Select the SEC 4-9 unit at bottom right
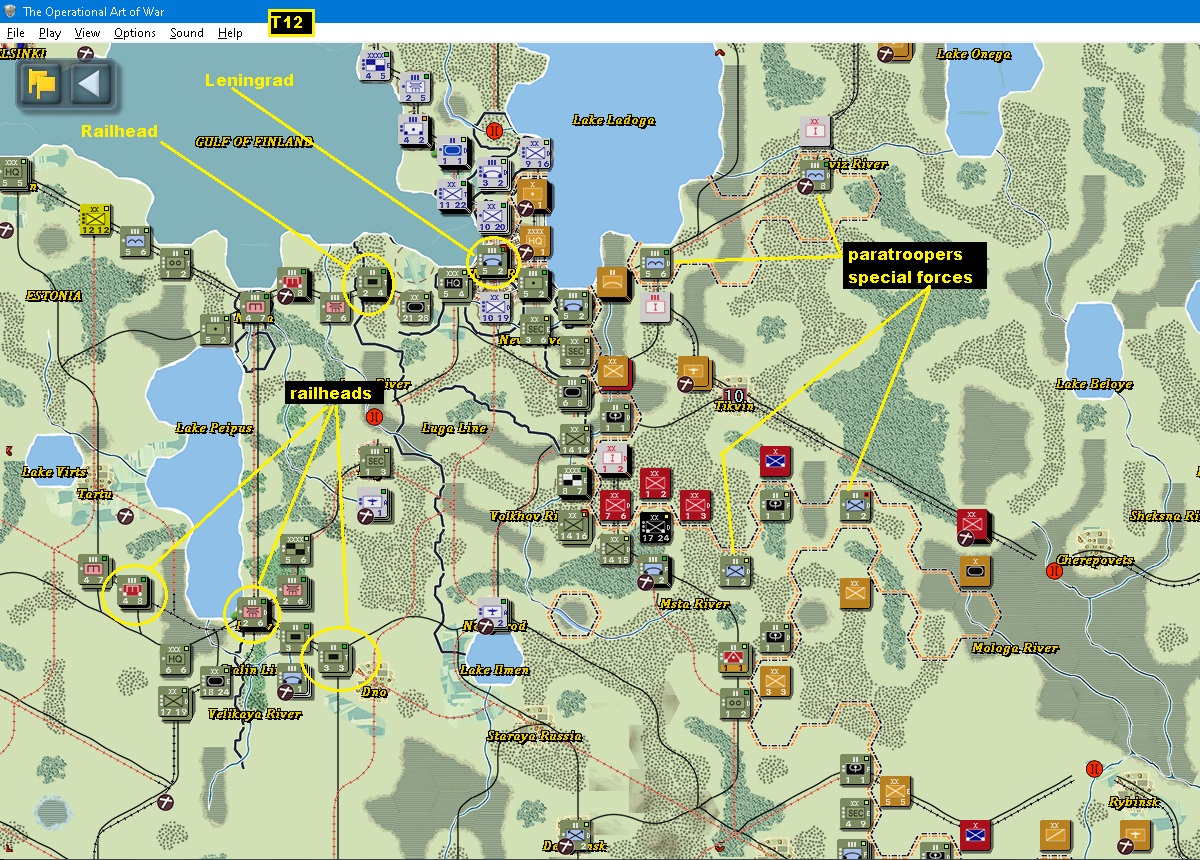Viewport: 1200px width, 860px height. [856, 813]
